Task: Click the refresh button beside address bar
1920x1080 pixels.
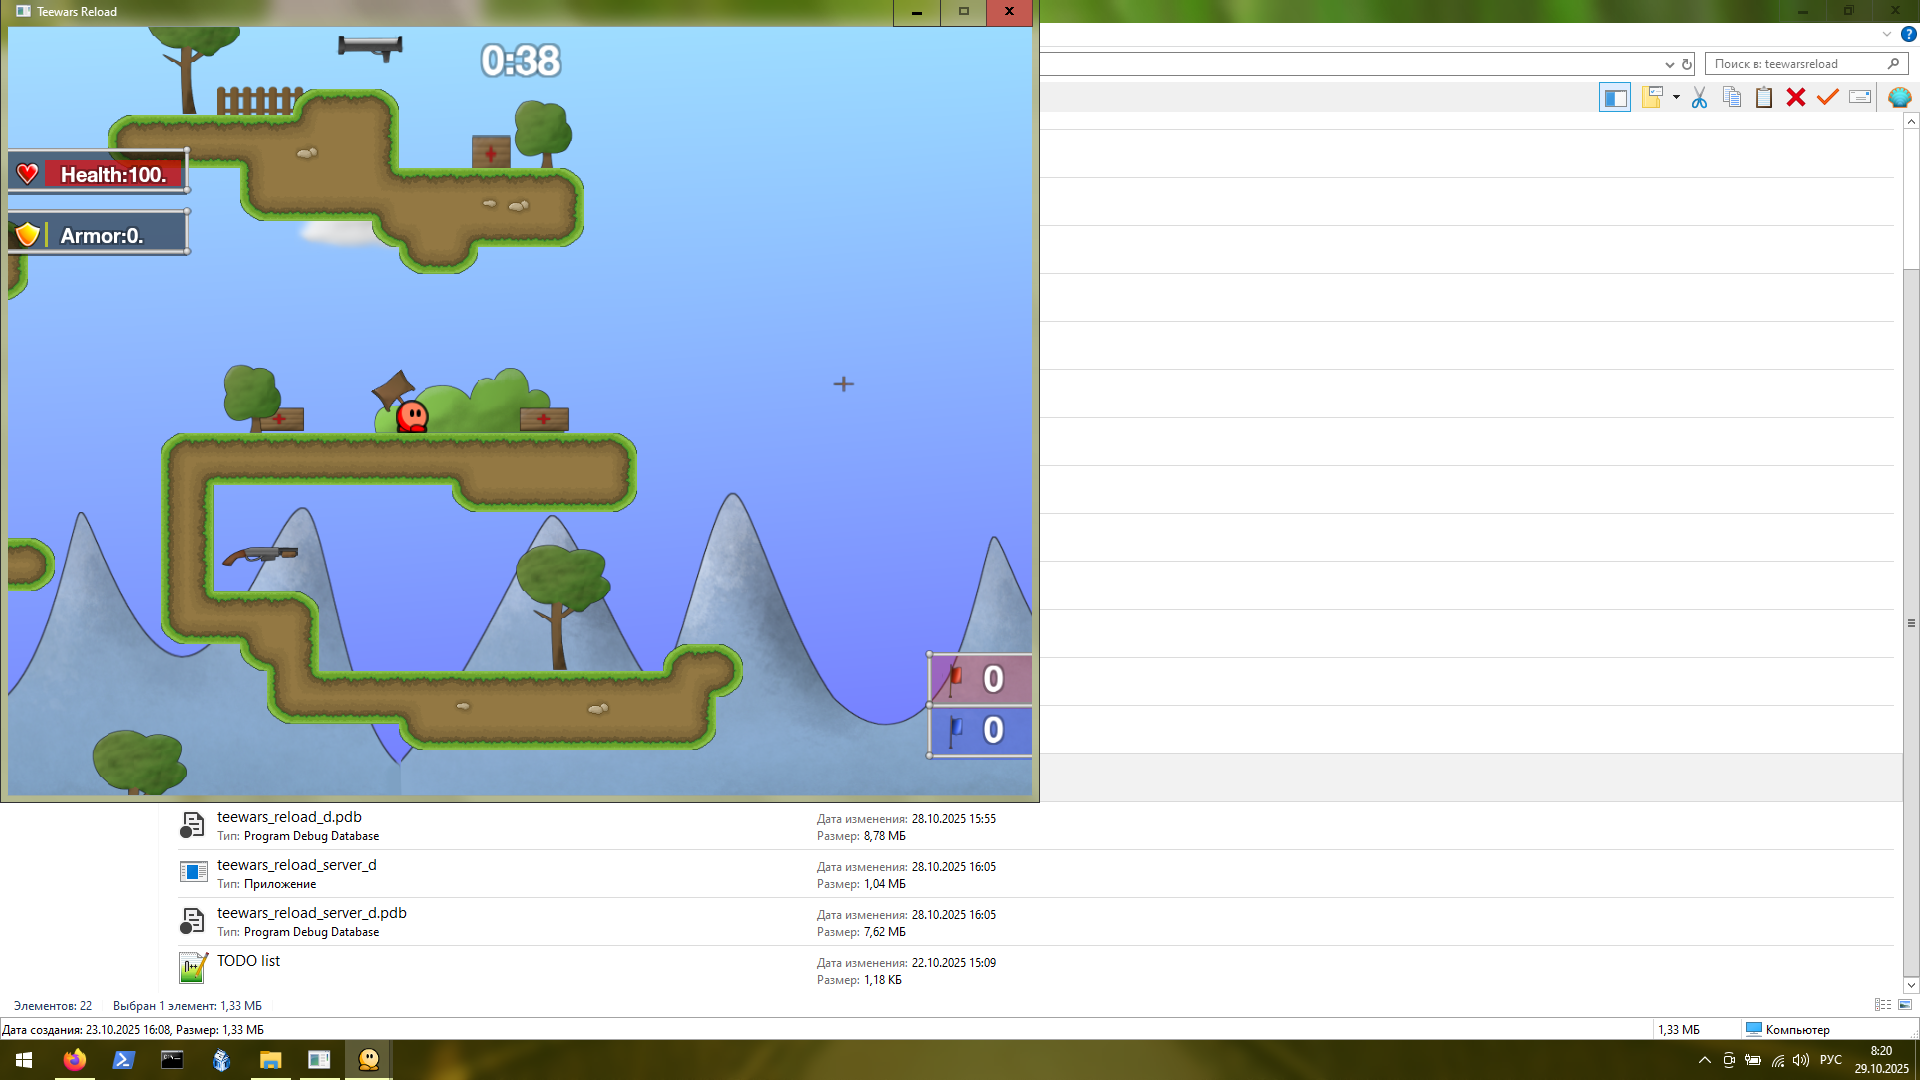Action: [x=1687, y=64]
